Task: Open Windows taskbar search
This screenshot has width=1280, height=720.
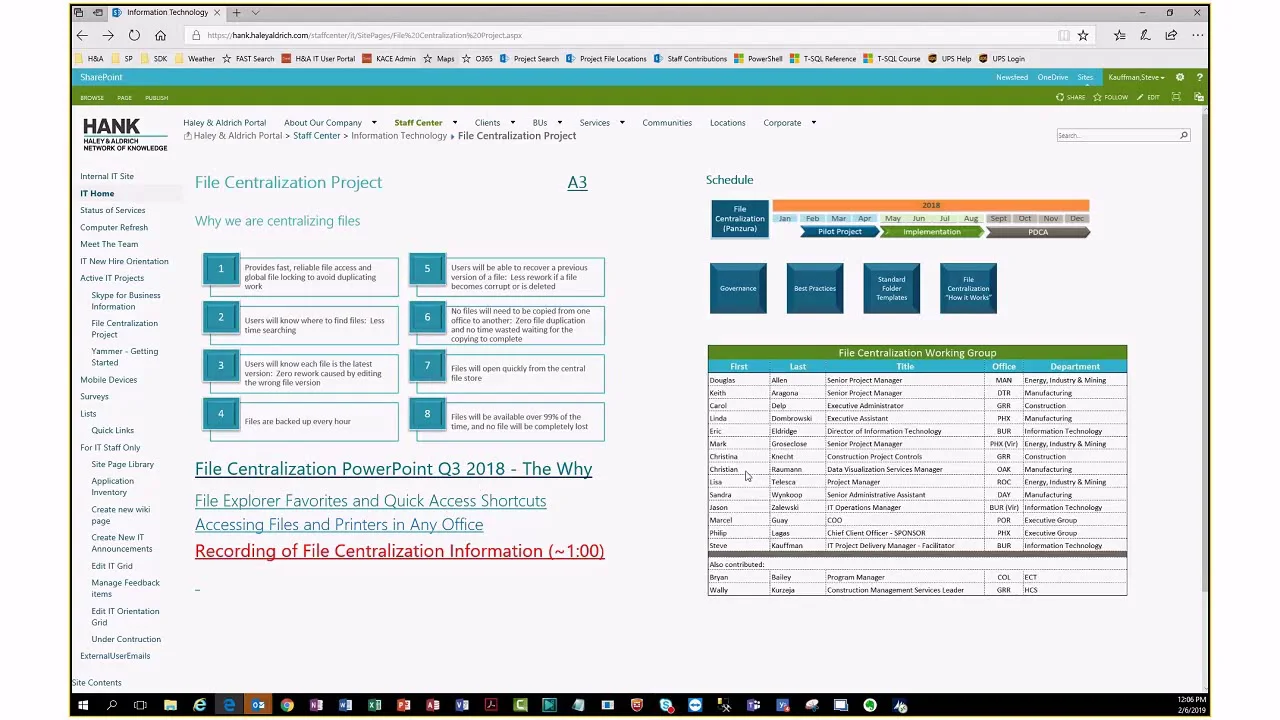Action: pos(112,705)
